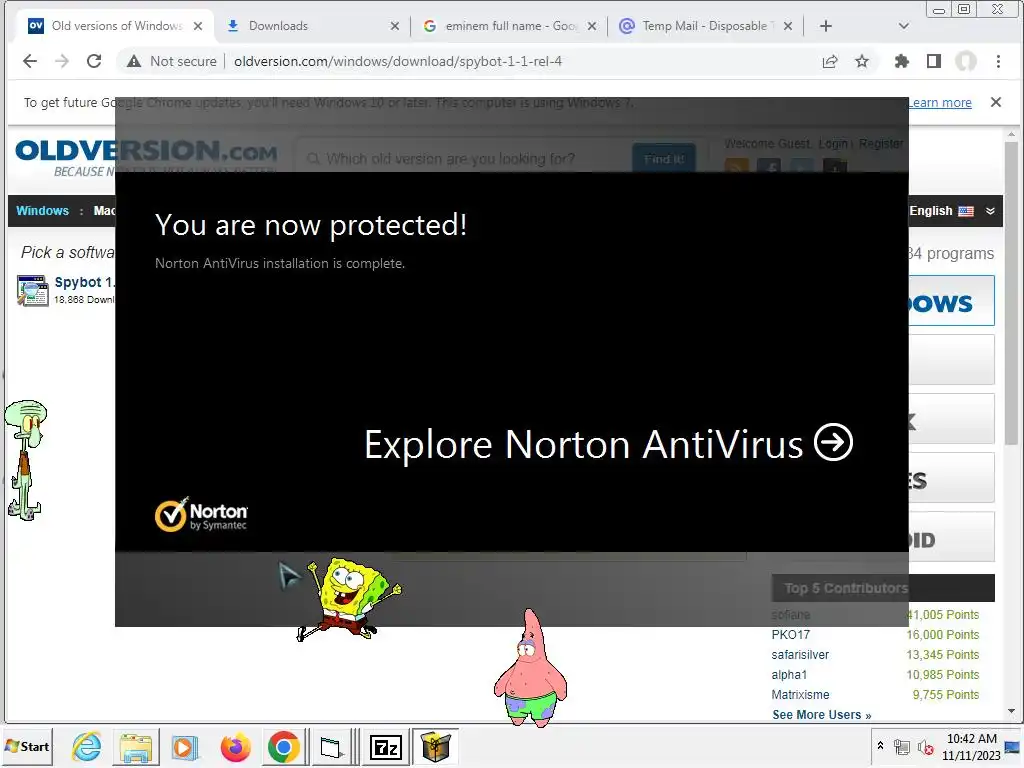Open the Spybot software icon
The image size is (1024, 768).
pos(33,291)
